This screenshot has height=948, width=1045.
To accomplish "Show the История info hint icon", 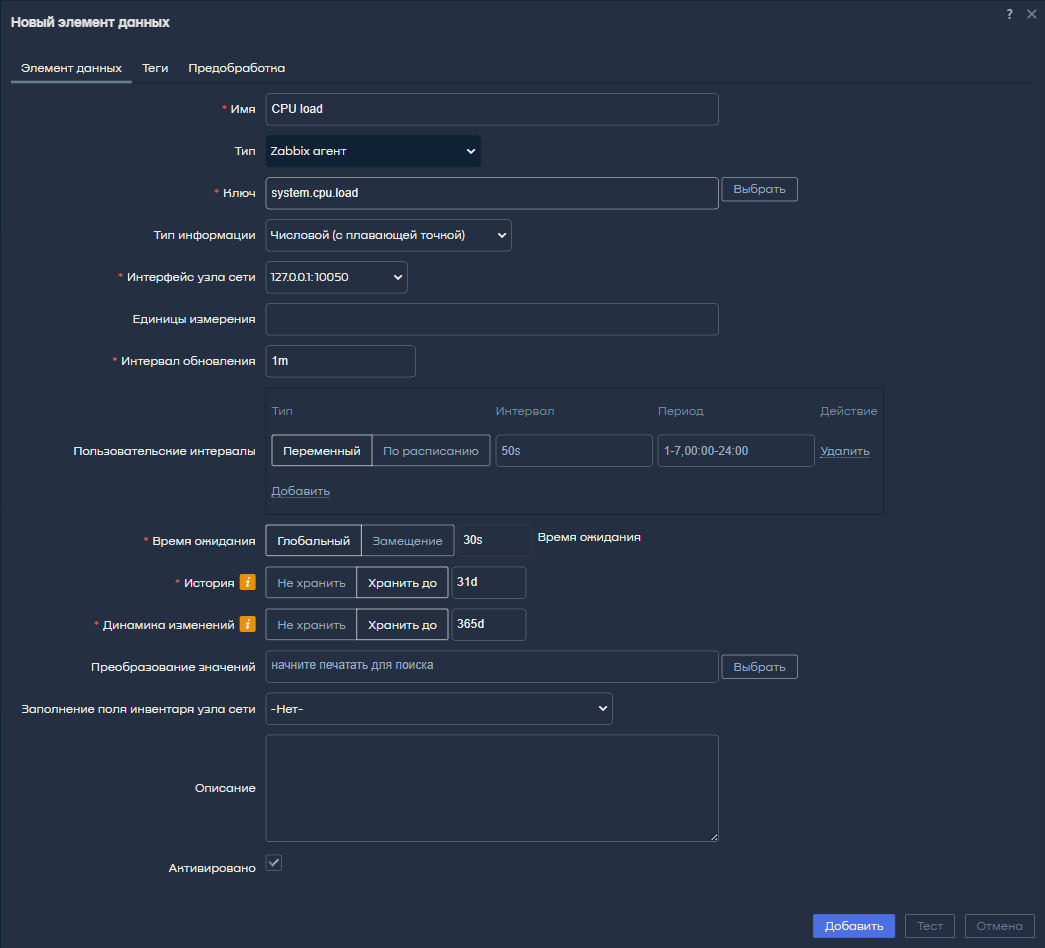I will pos(247,582).
